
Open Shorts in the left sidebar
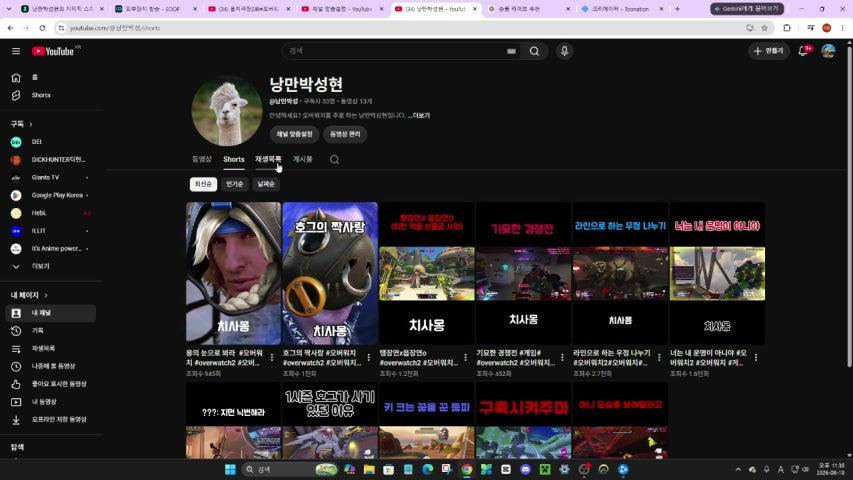coord(52,95)
